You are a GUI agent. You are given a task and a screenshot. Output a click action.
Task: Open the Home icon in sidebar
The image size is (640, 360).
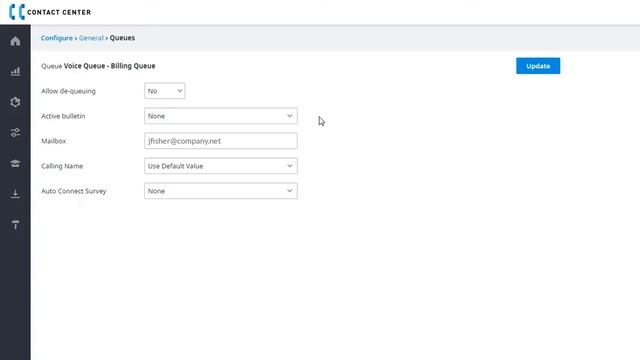(x=15, y=41)
